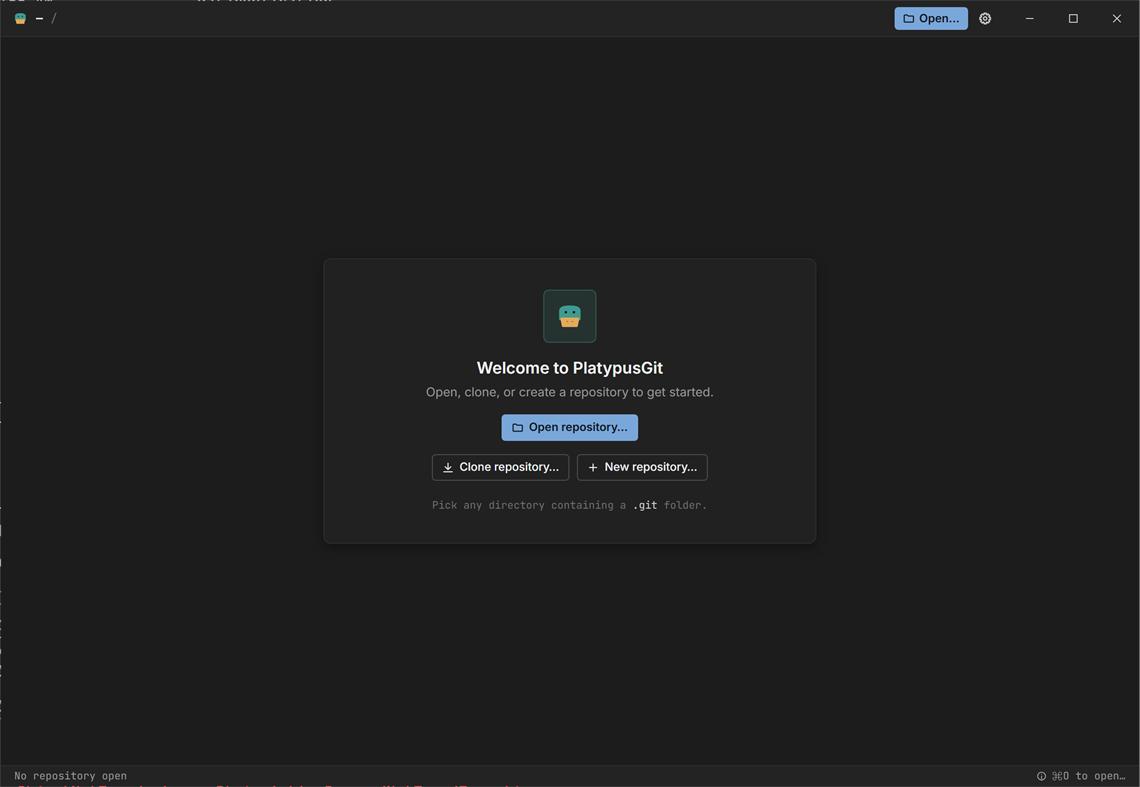
Task: Minimize the PlatypusGit window
Action: (x=1029, y=18)
